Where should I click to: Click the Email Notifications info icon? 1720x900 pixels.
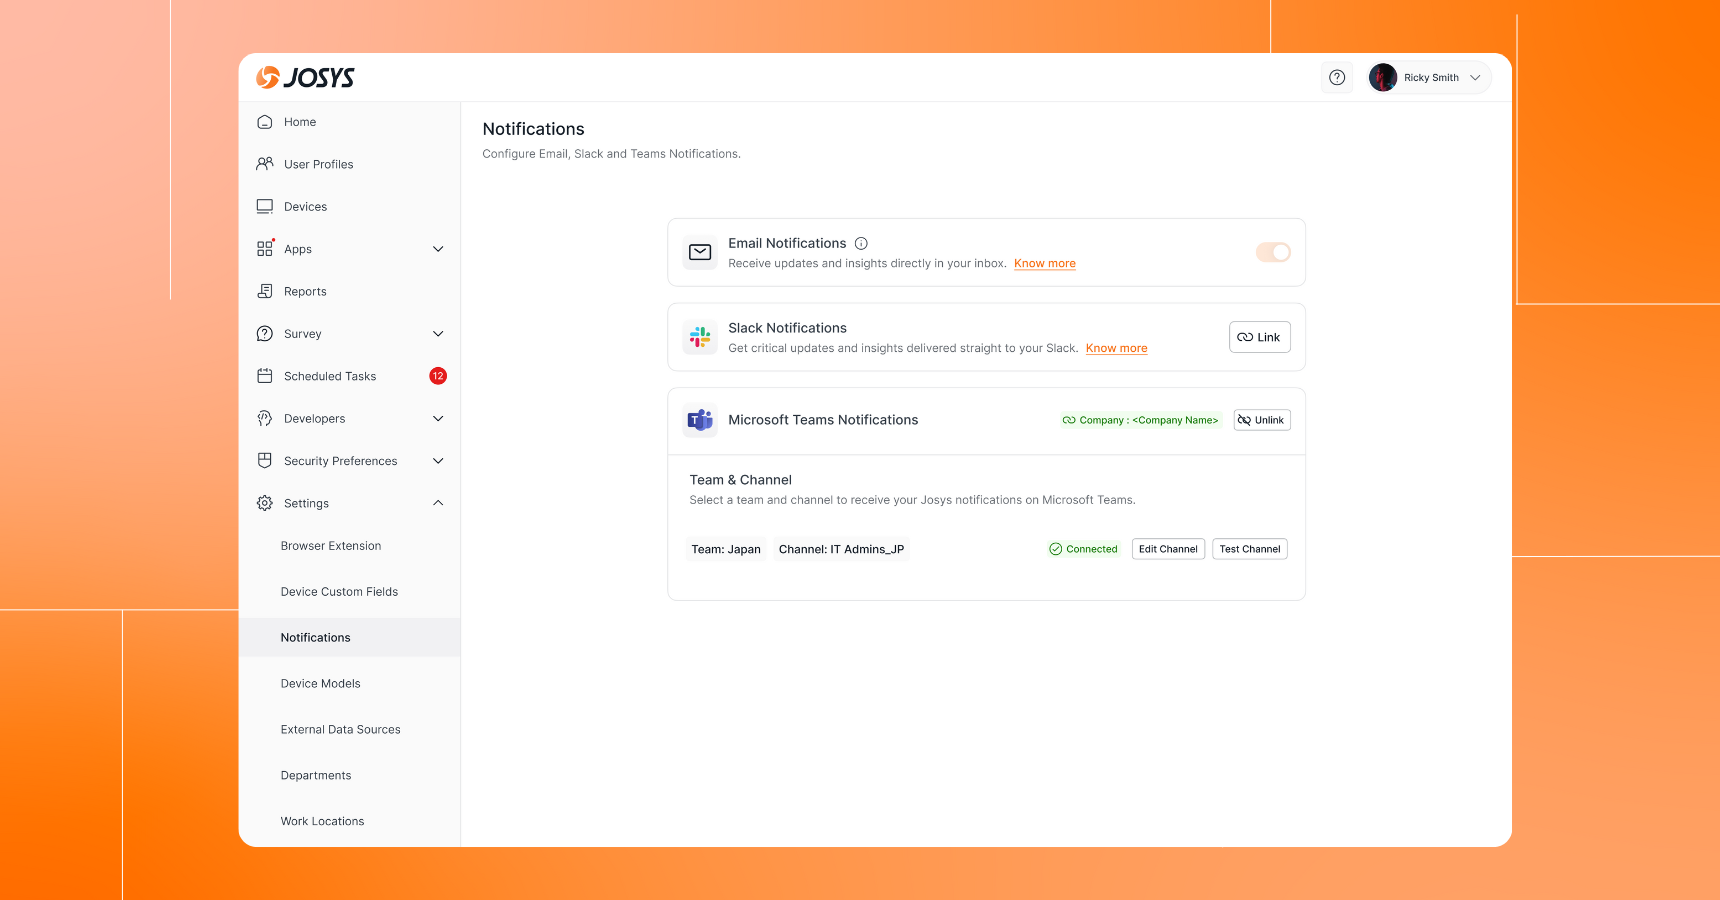tap(861, 243)
